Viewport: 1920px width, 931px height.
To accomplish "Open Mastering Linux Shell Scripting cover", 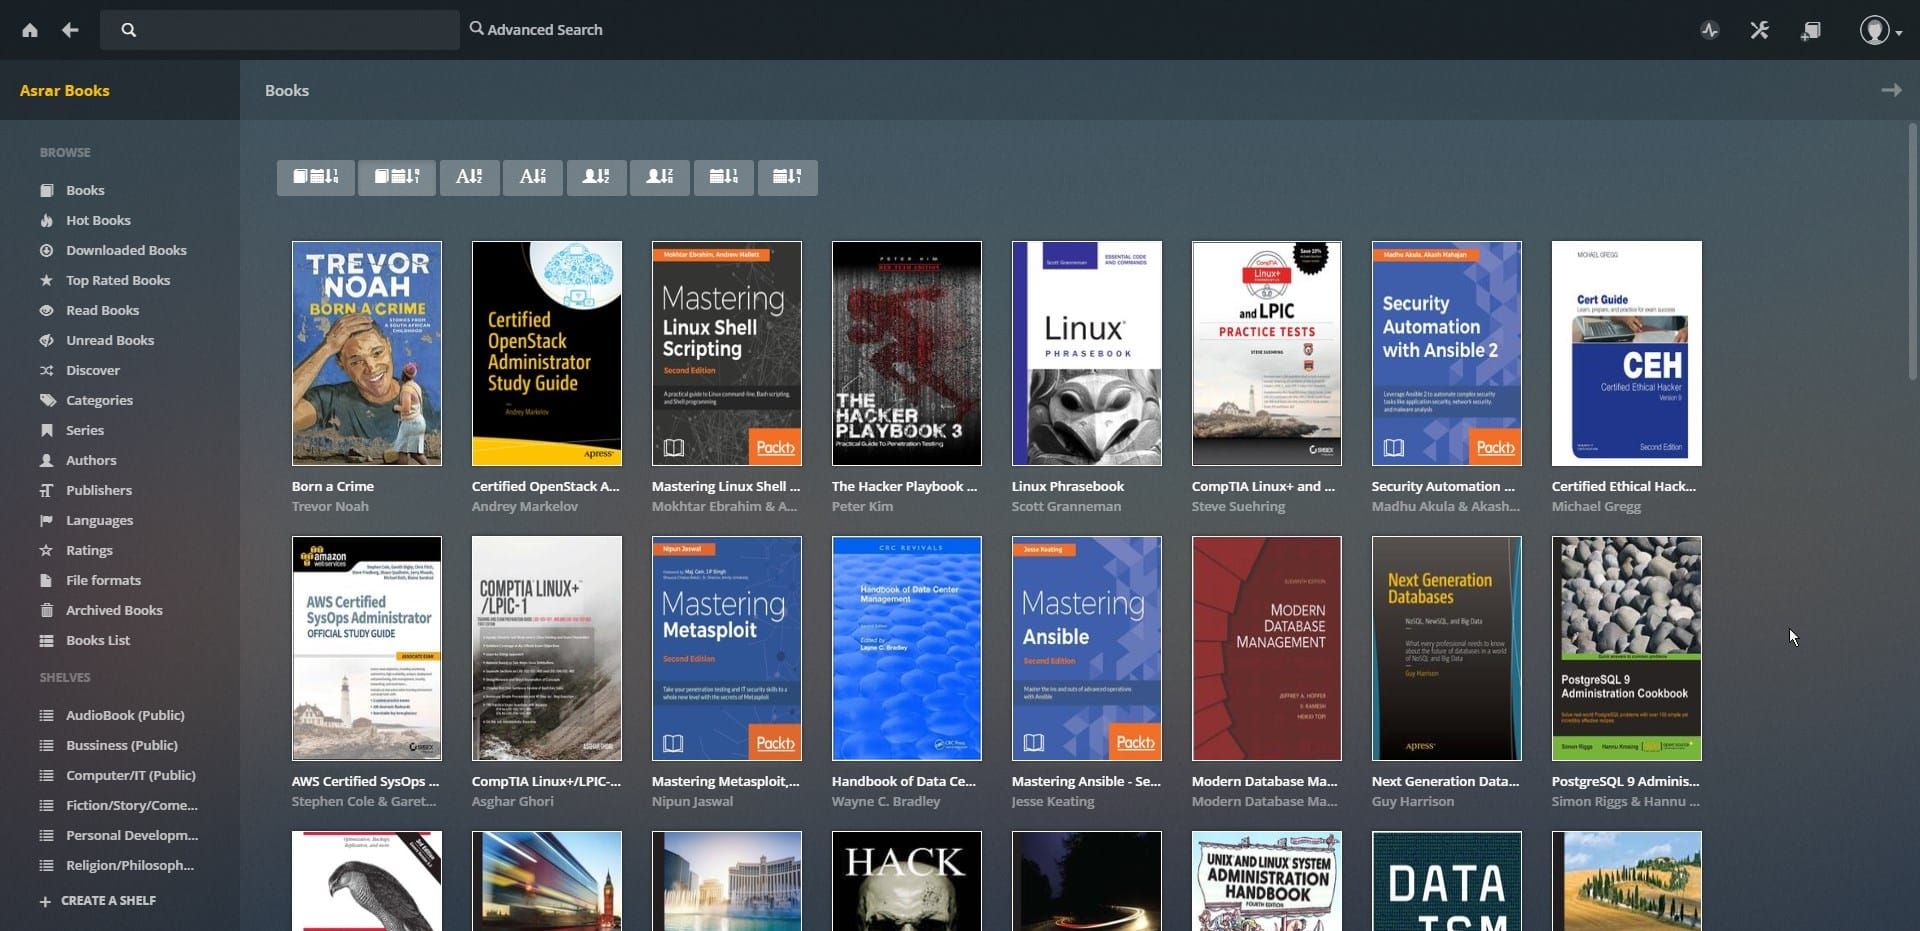I will pyautogui.click(x=727, y=353).
